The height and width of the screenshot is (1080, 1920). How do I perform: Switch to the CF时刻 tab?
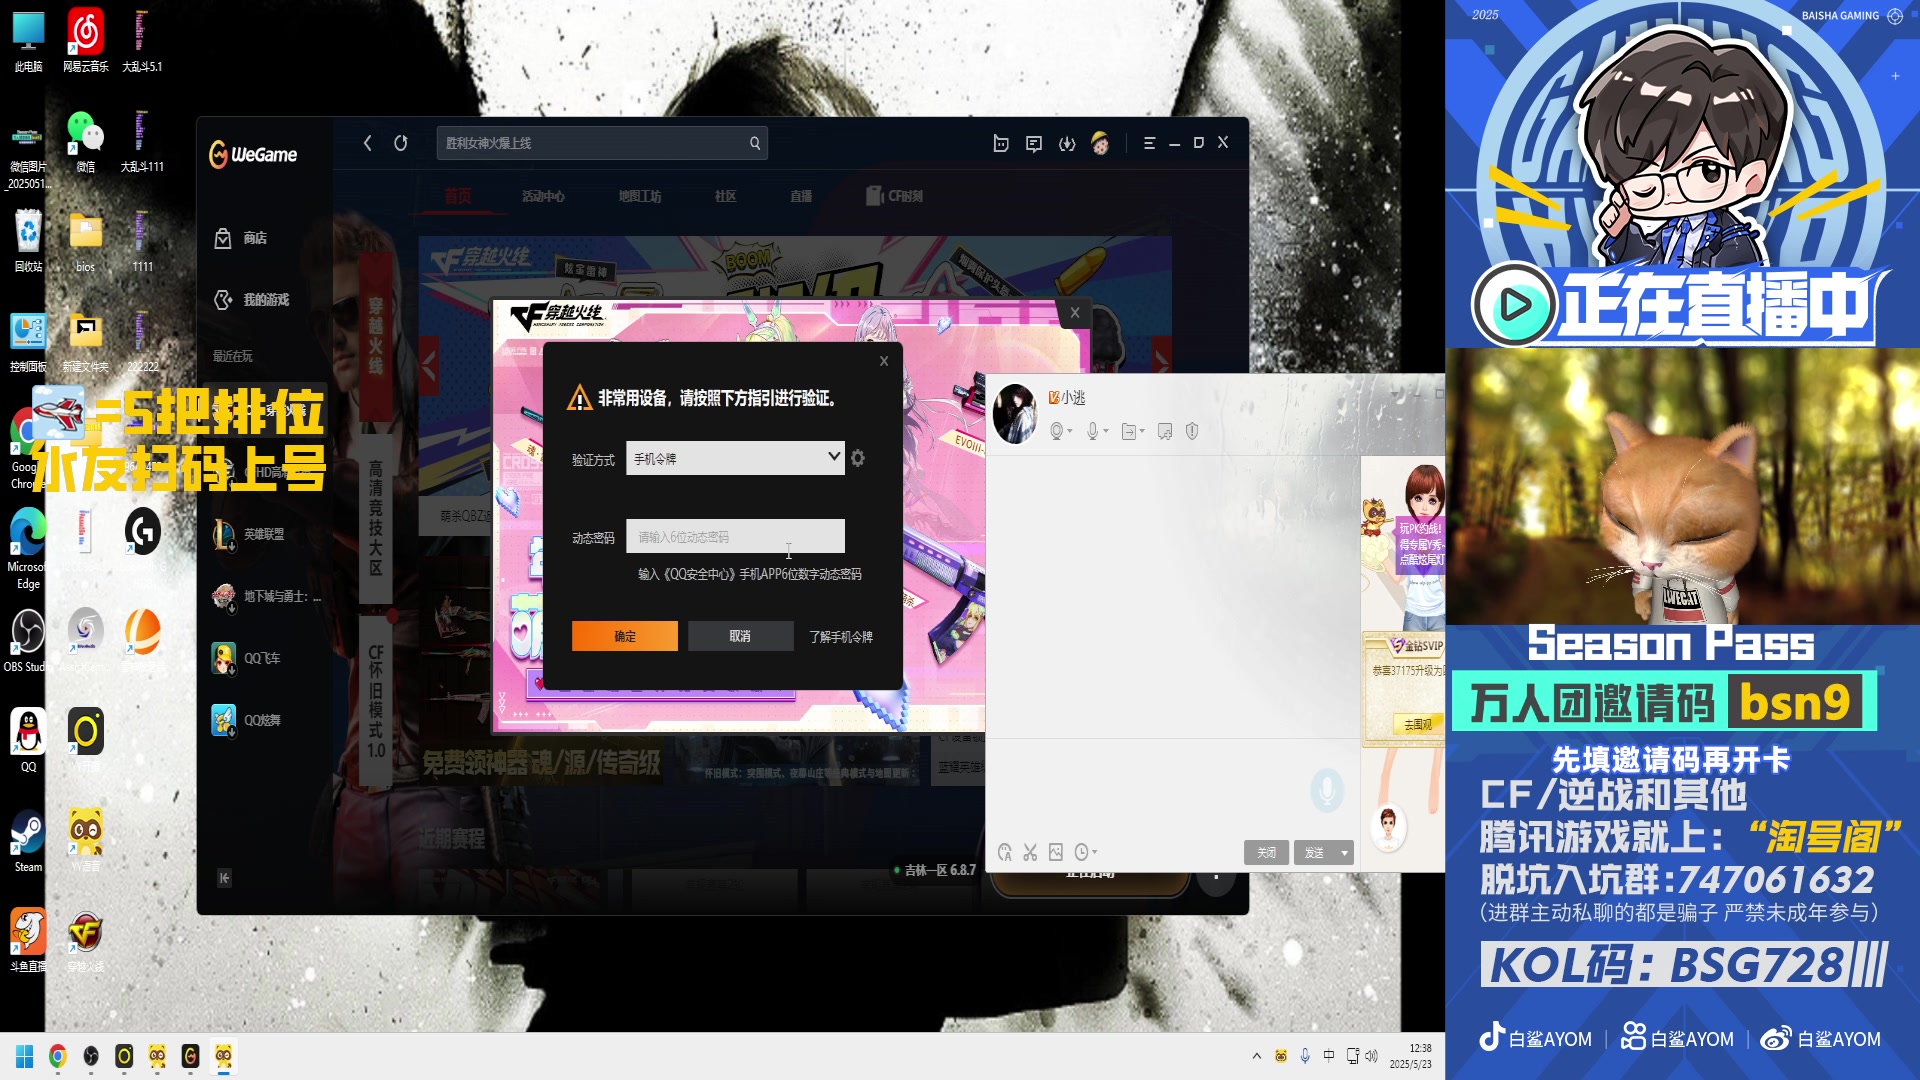point(895,196)
